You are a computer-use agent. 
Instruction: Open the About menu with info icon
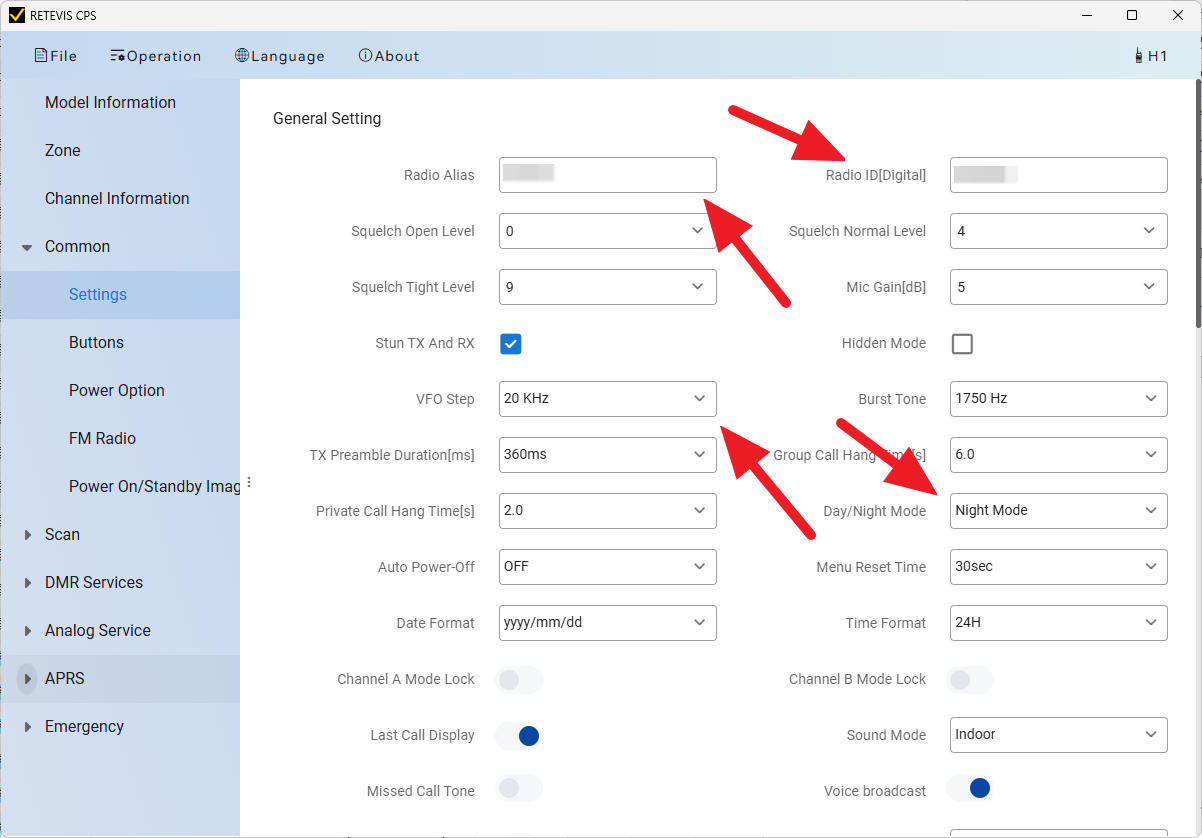388,56
